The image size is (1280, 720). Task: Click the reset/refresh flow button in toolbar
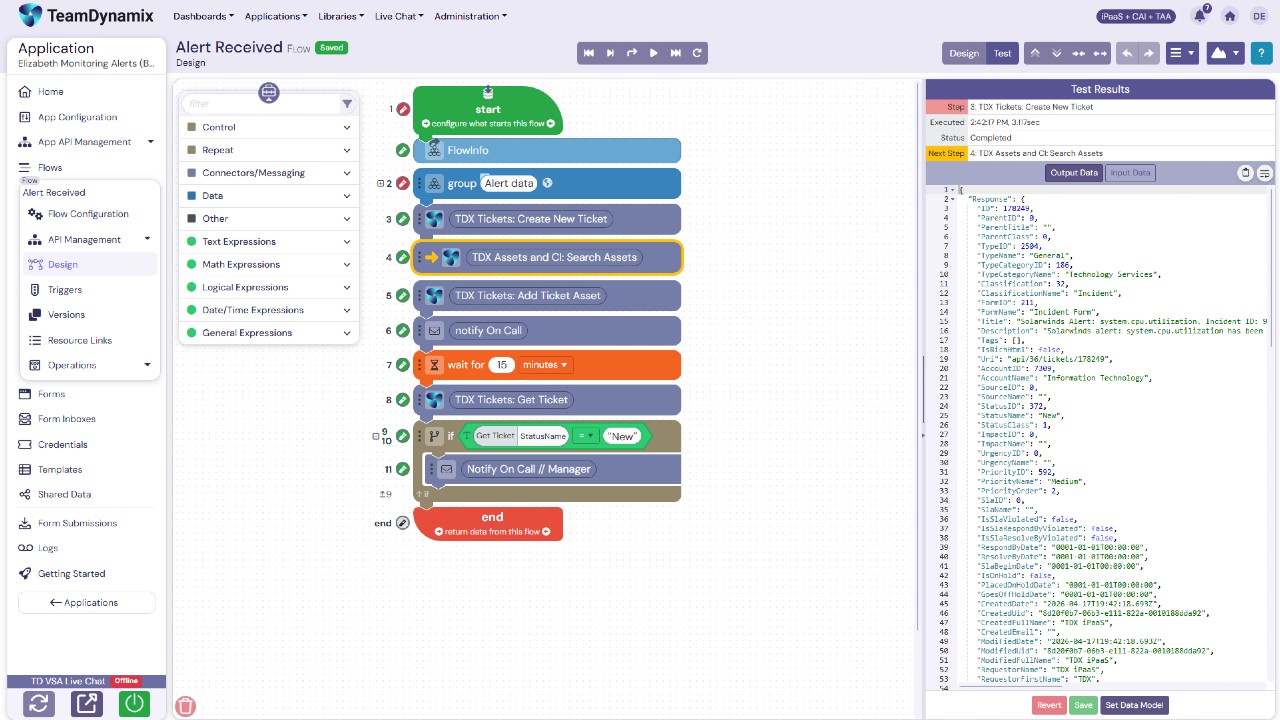(698, 53)
